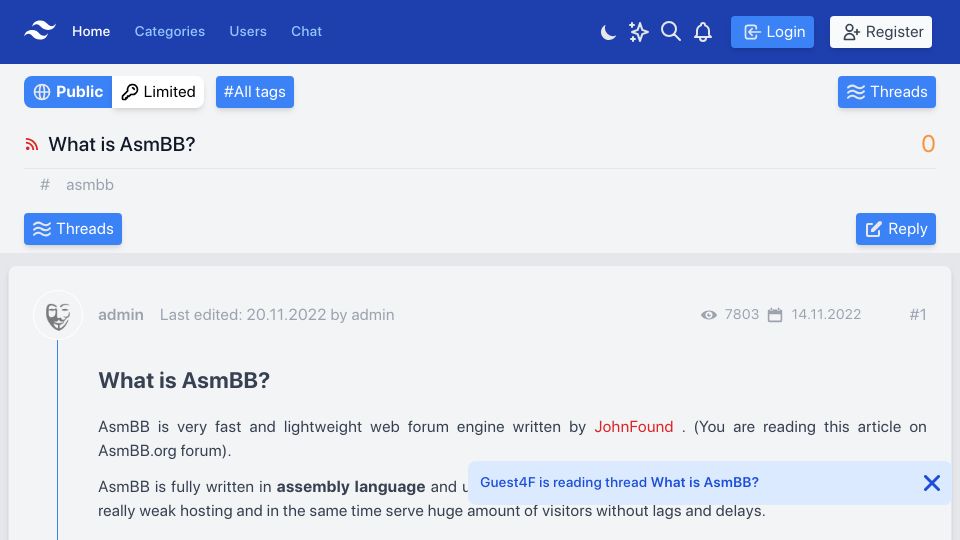Click the asmbb tag
The height and width of the screenshot is (540, 960).
(x=90, y=185)
